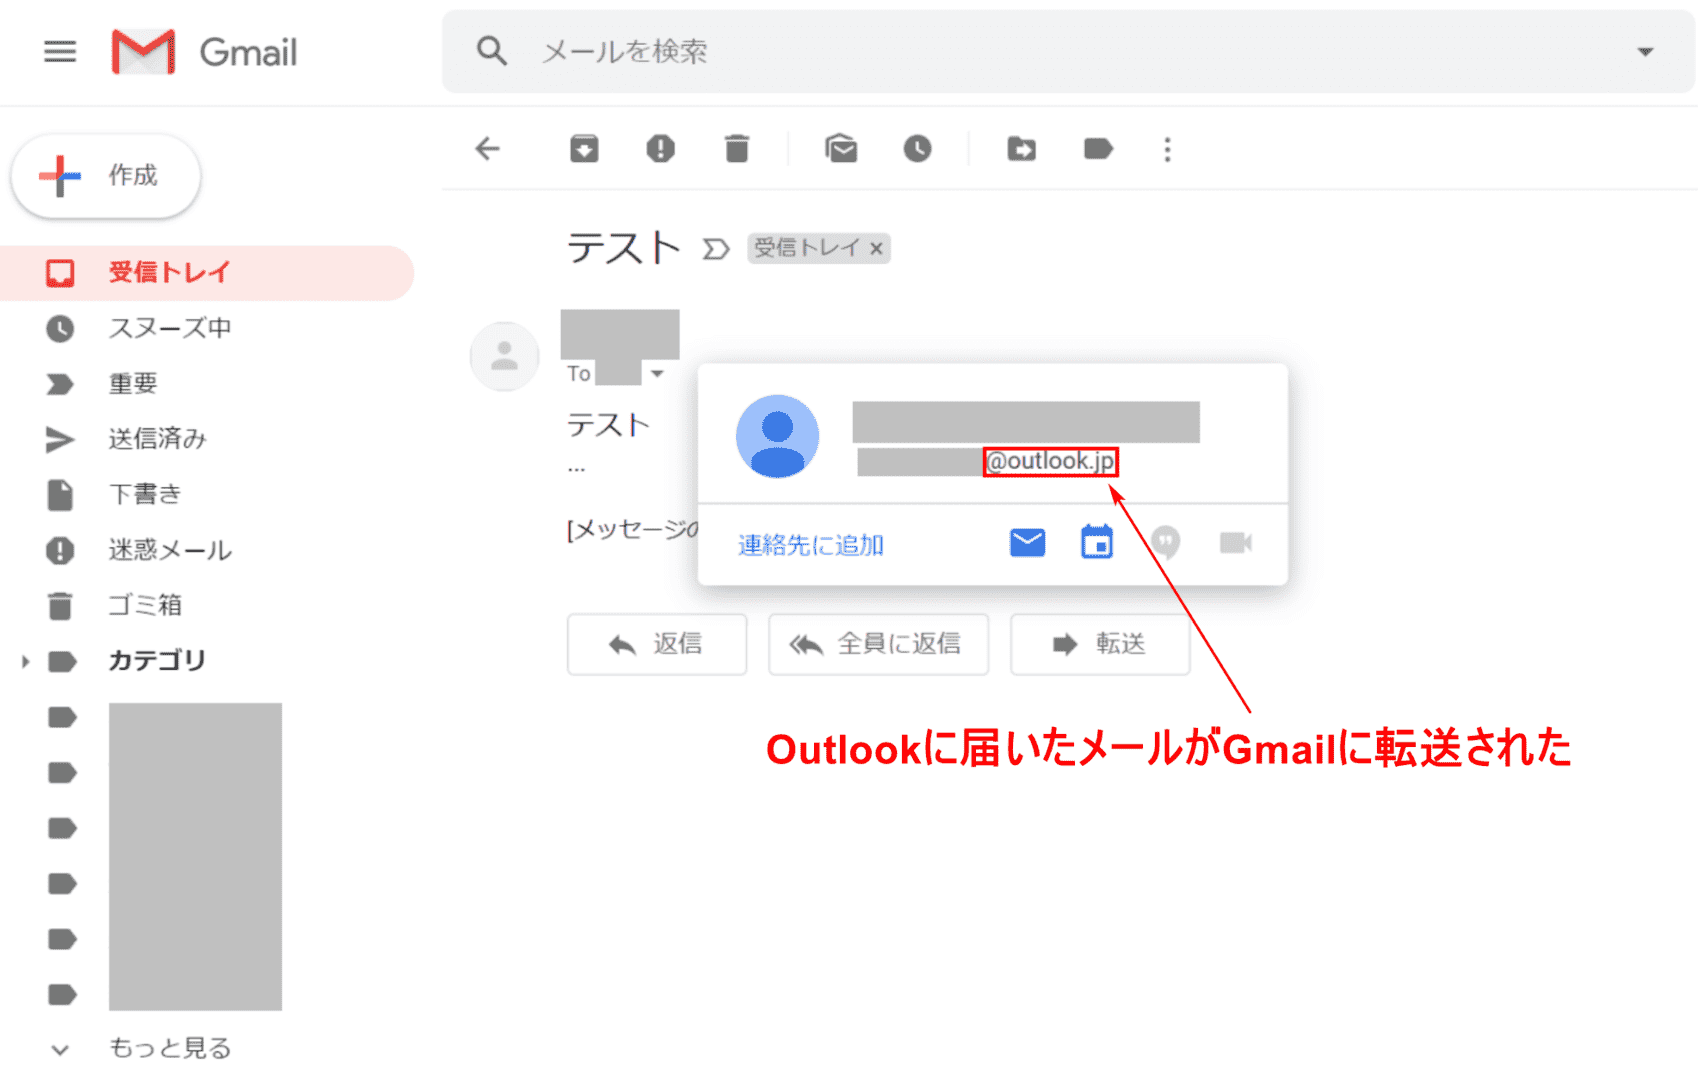Show trimmed content ellipsis

click(576, 468)
